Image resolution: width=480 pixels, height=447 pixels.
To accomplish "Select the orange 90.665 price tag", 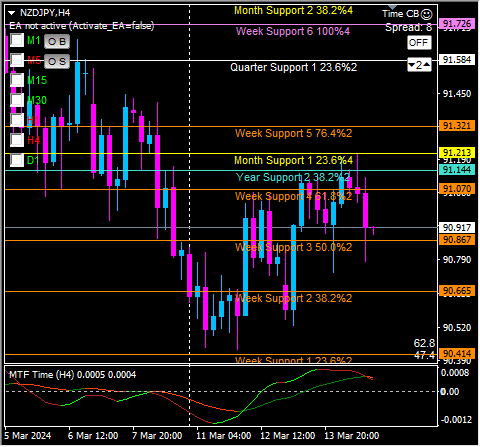I will 457,291.
